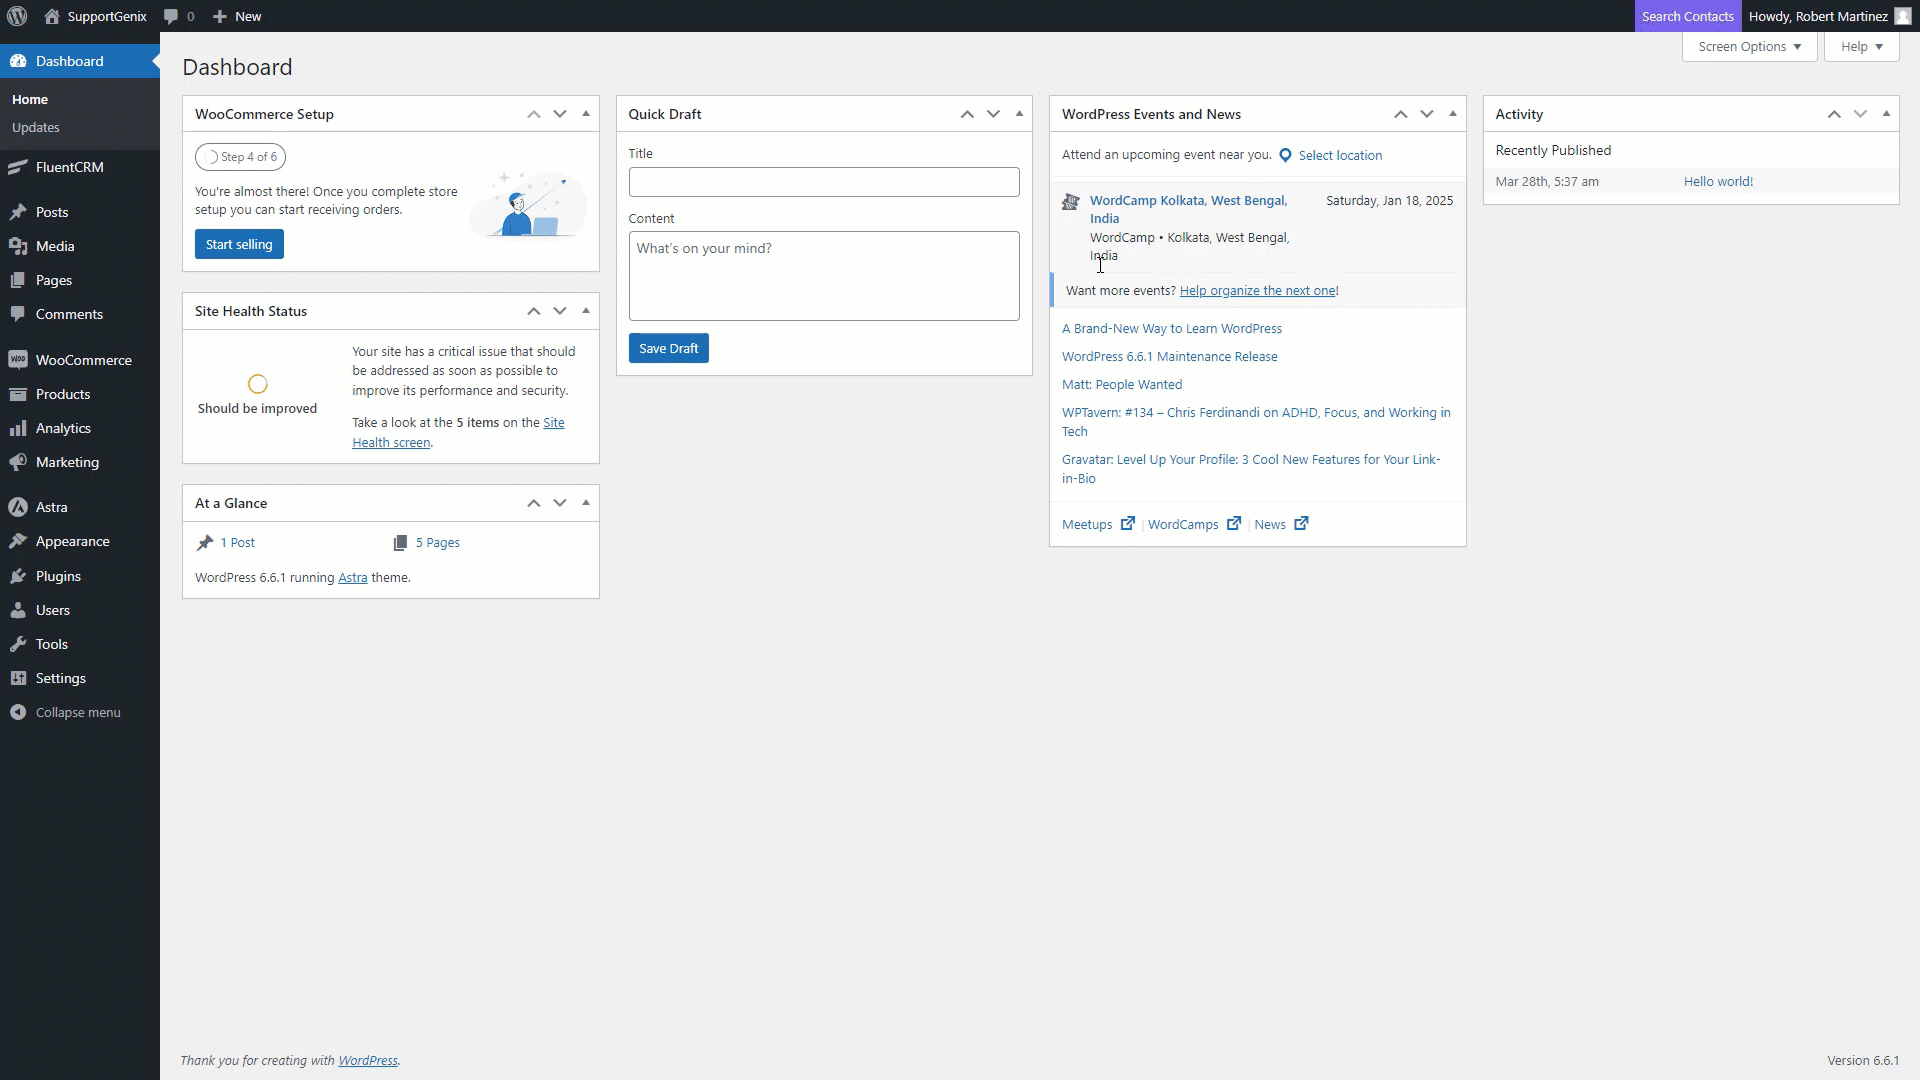Click the Media icon in sidebar
Image resolution: width=1920 pixels, height=1080 pixels.
tap(18, 246)
